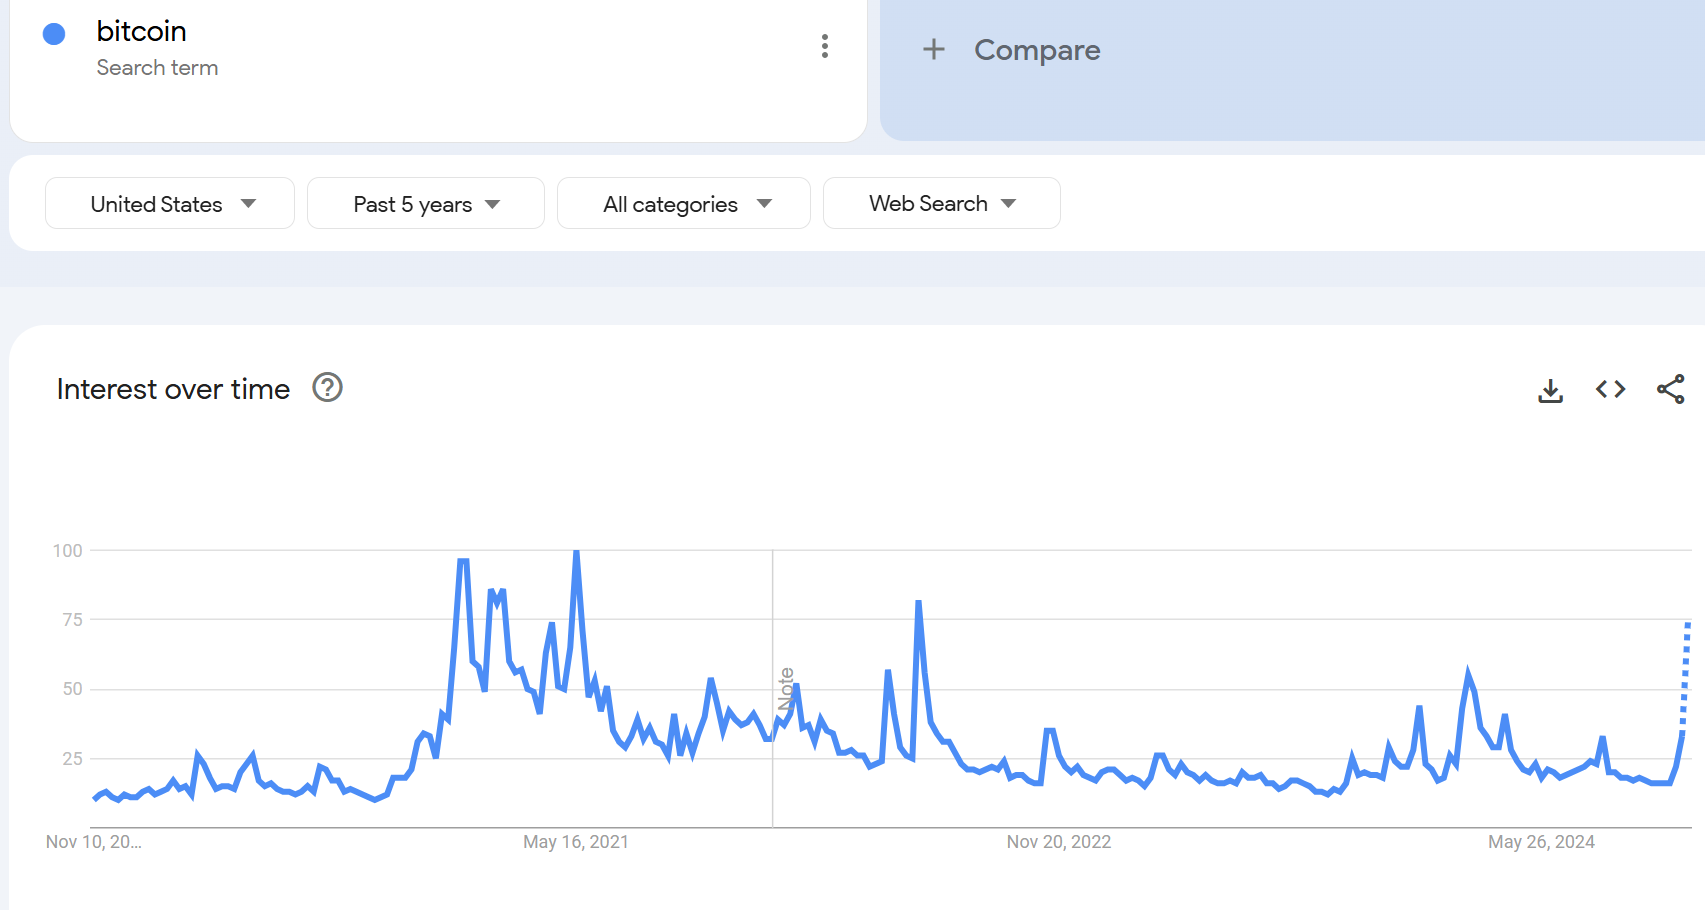Click the chart's highest peak at 100
Viewport: 1705px width, 910px height.
click(x=576, y=552)
